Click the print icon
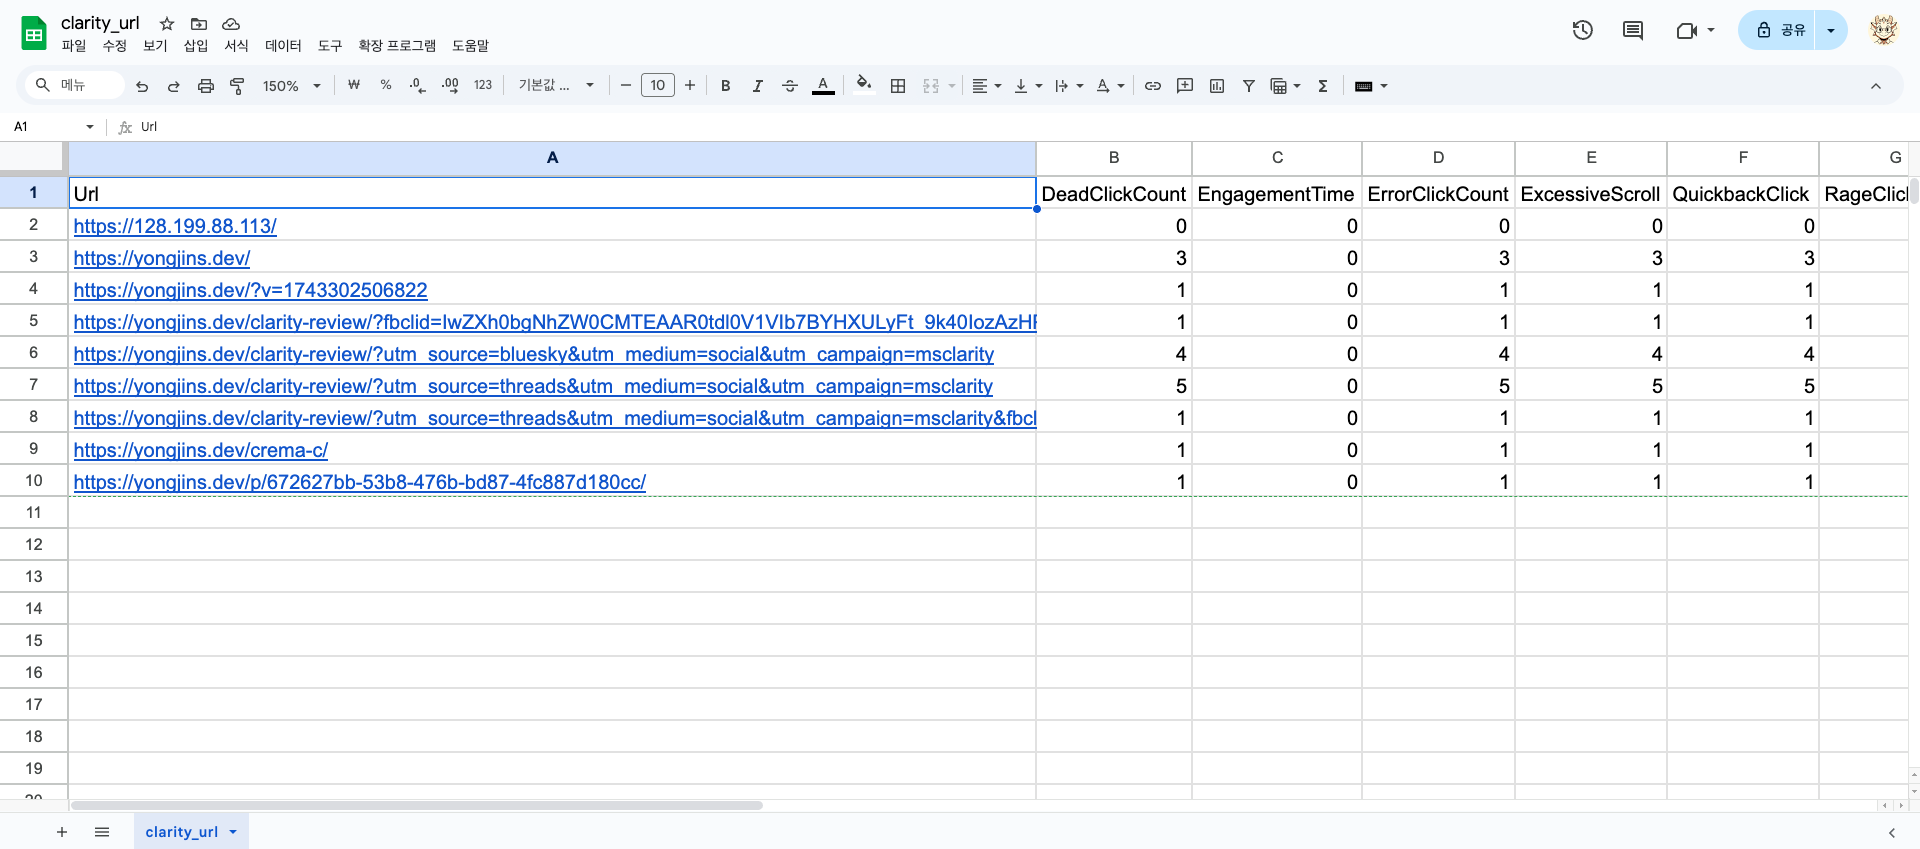 (x=206, y=86)
